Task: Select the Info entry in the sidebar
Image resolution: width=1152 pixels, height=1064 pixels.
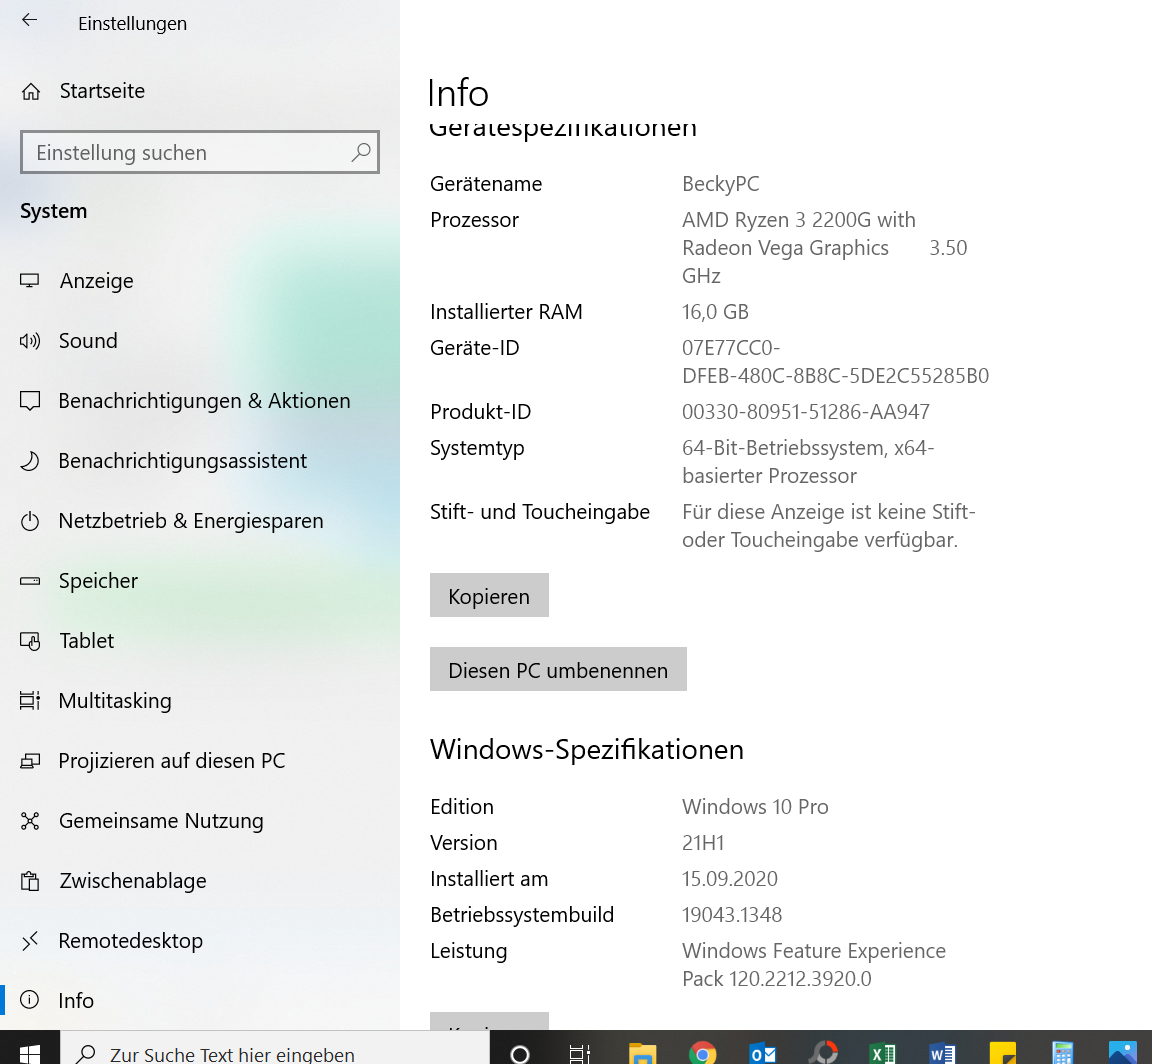Action: click(x=200, y=1001)
